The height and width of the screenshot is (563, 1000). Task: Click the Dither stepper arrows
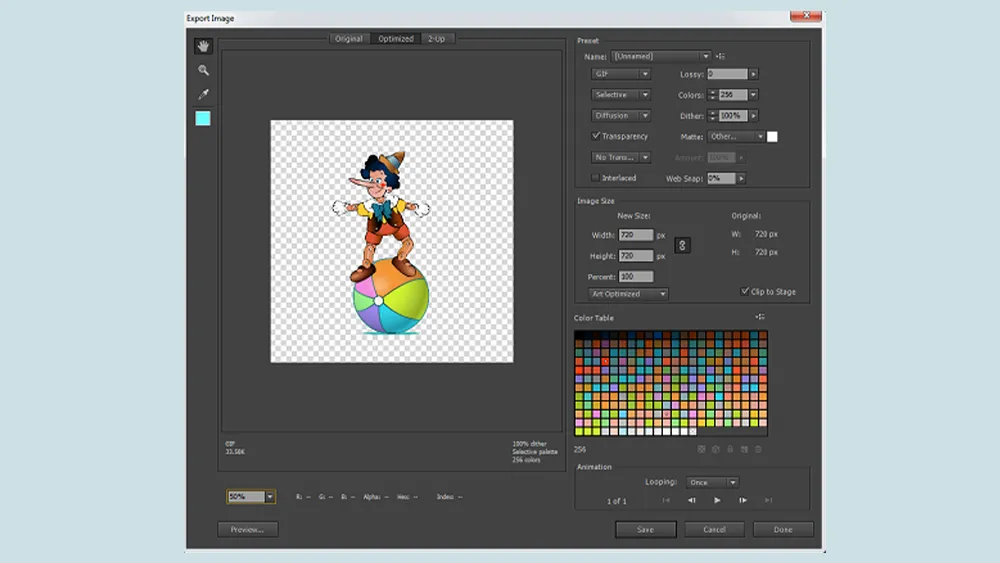click(x=712, y=116)
